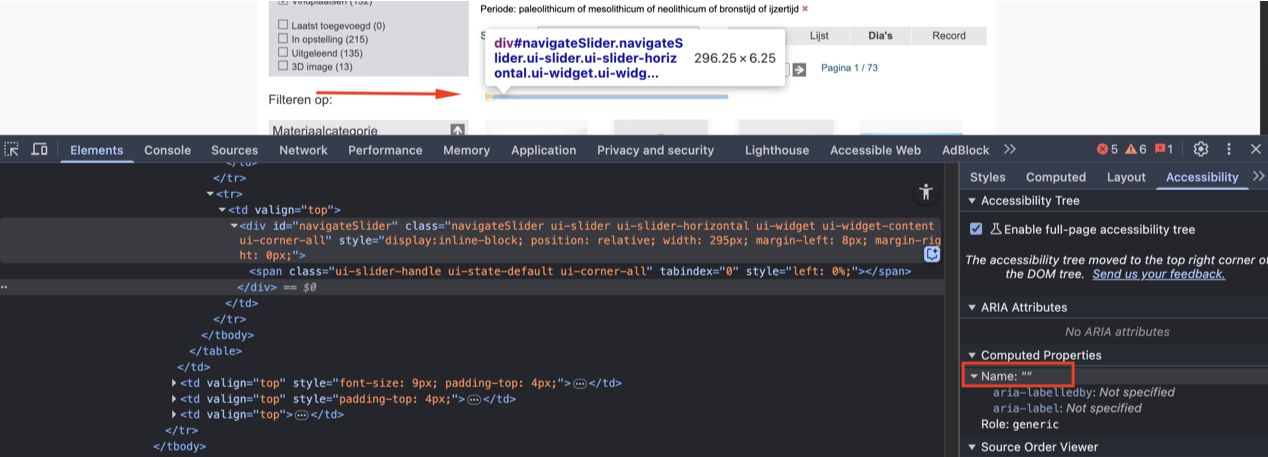1268x457 pixels.
Task: Click the accessibility tree view icon
Action: 925,192
